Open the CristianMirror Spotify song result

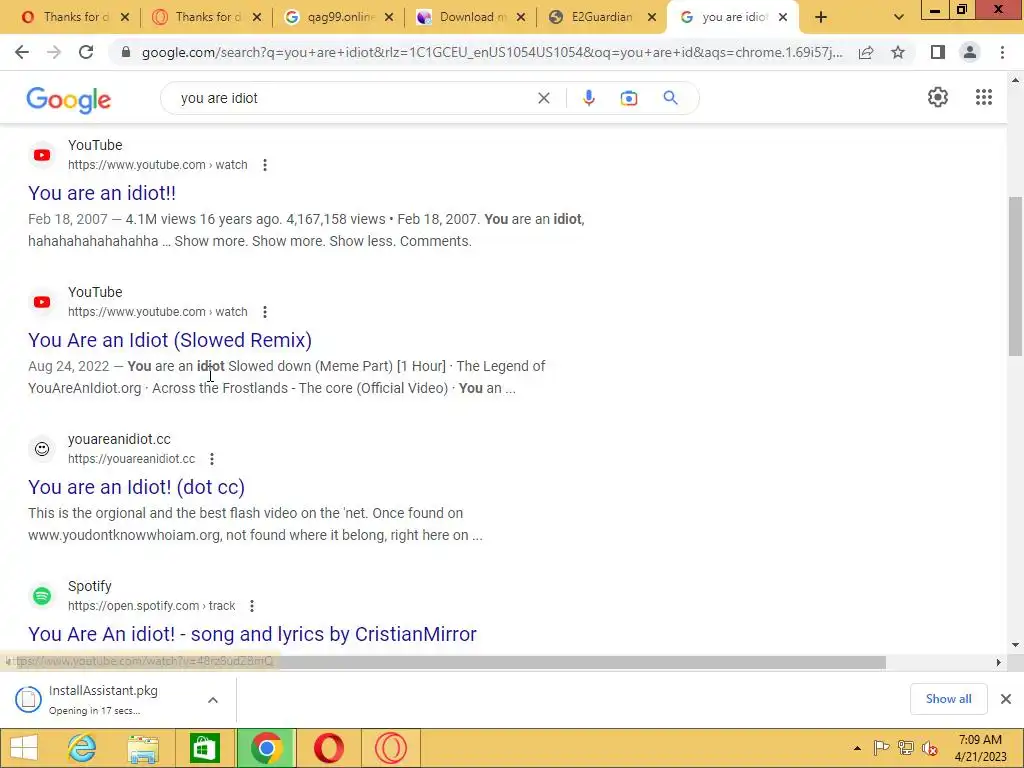click(x=252, y=634)
